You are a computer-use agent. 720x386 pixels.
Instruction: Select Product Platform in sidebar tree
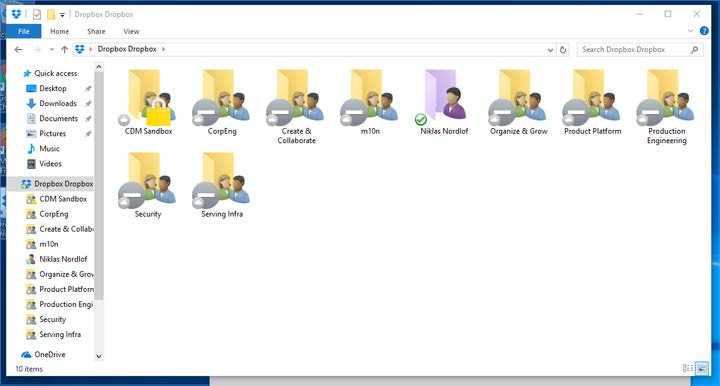pos(66,289)
